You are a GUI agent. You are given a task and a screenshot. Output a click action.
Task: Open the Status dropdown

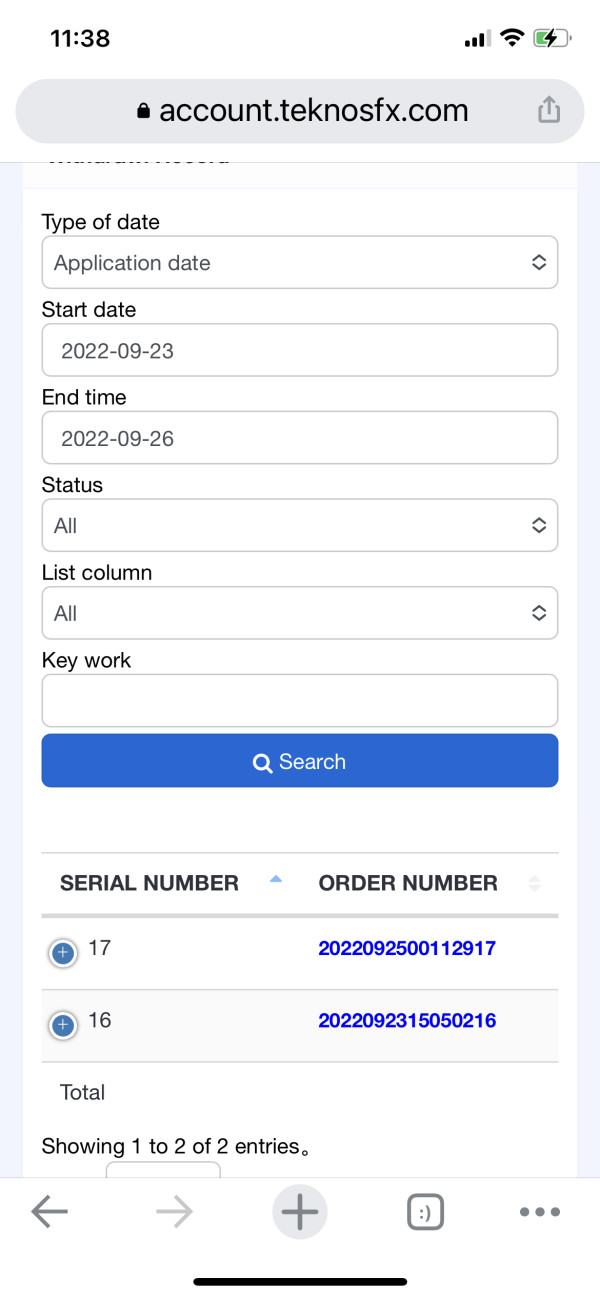[x=299, y=526]
